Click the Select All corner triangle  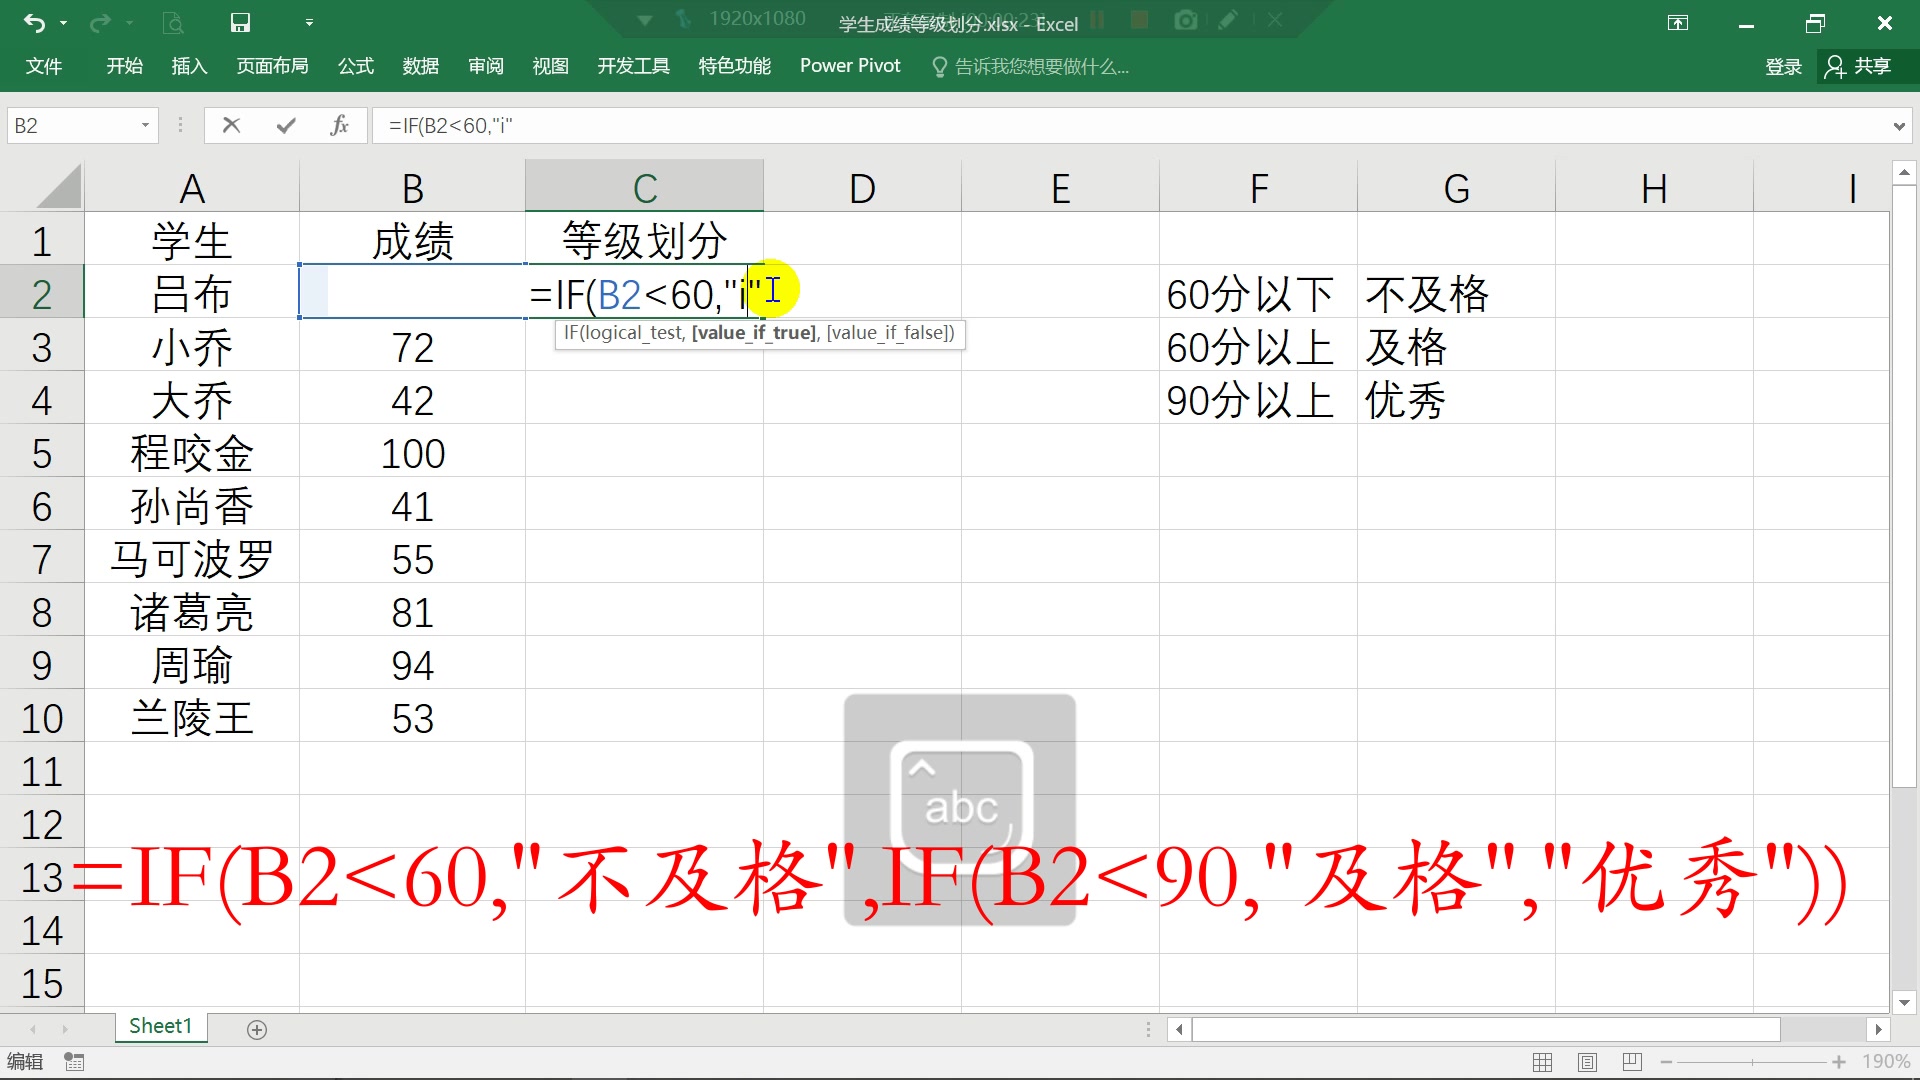60,186
